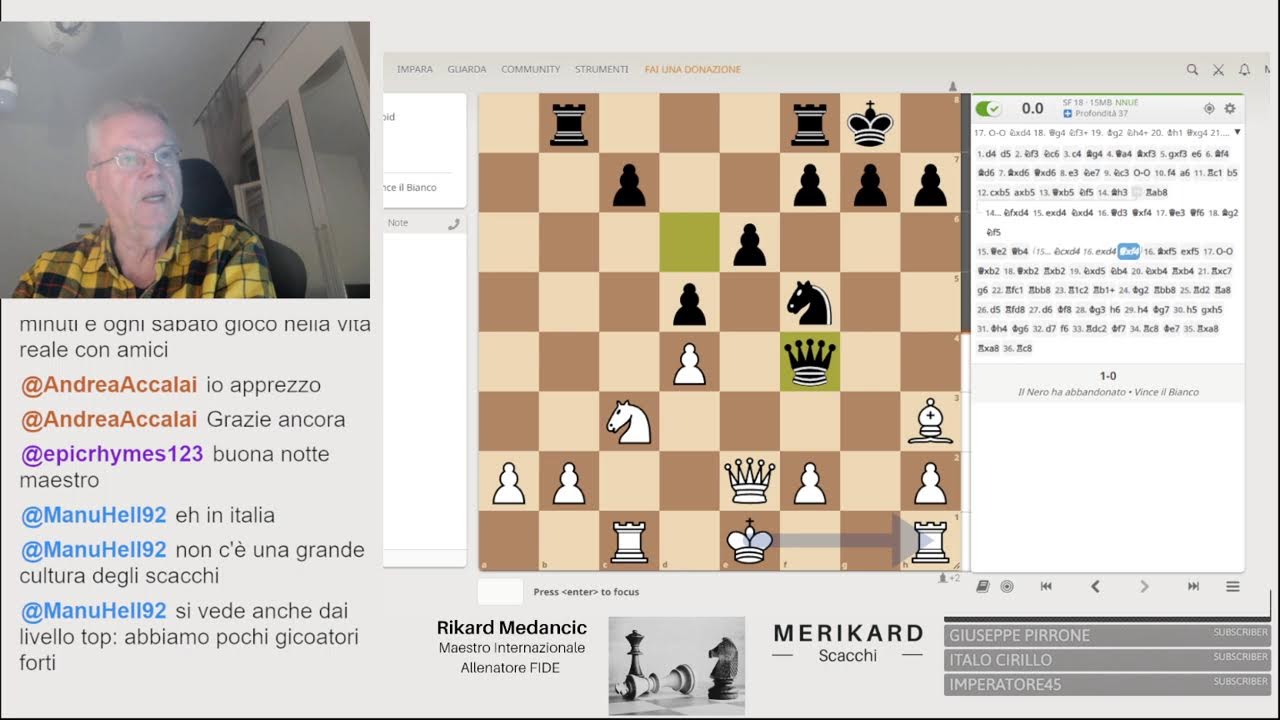Click the plus icon beside Profondità 37
The image size is (1280, 720).
point(1068,114)
